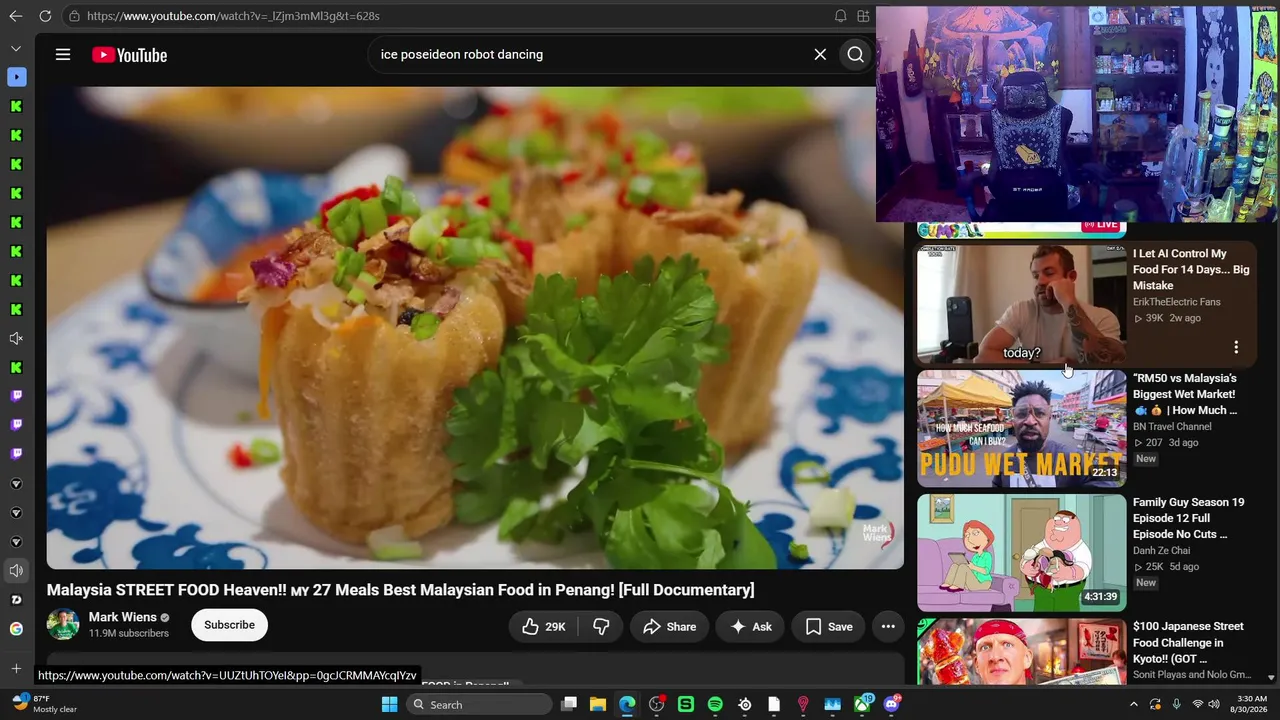
Task: Subscribe to Mark Wiens
Action: (x=229, y=625)
